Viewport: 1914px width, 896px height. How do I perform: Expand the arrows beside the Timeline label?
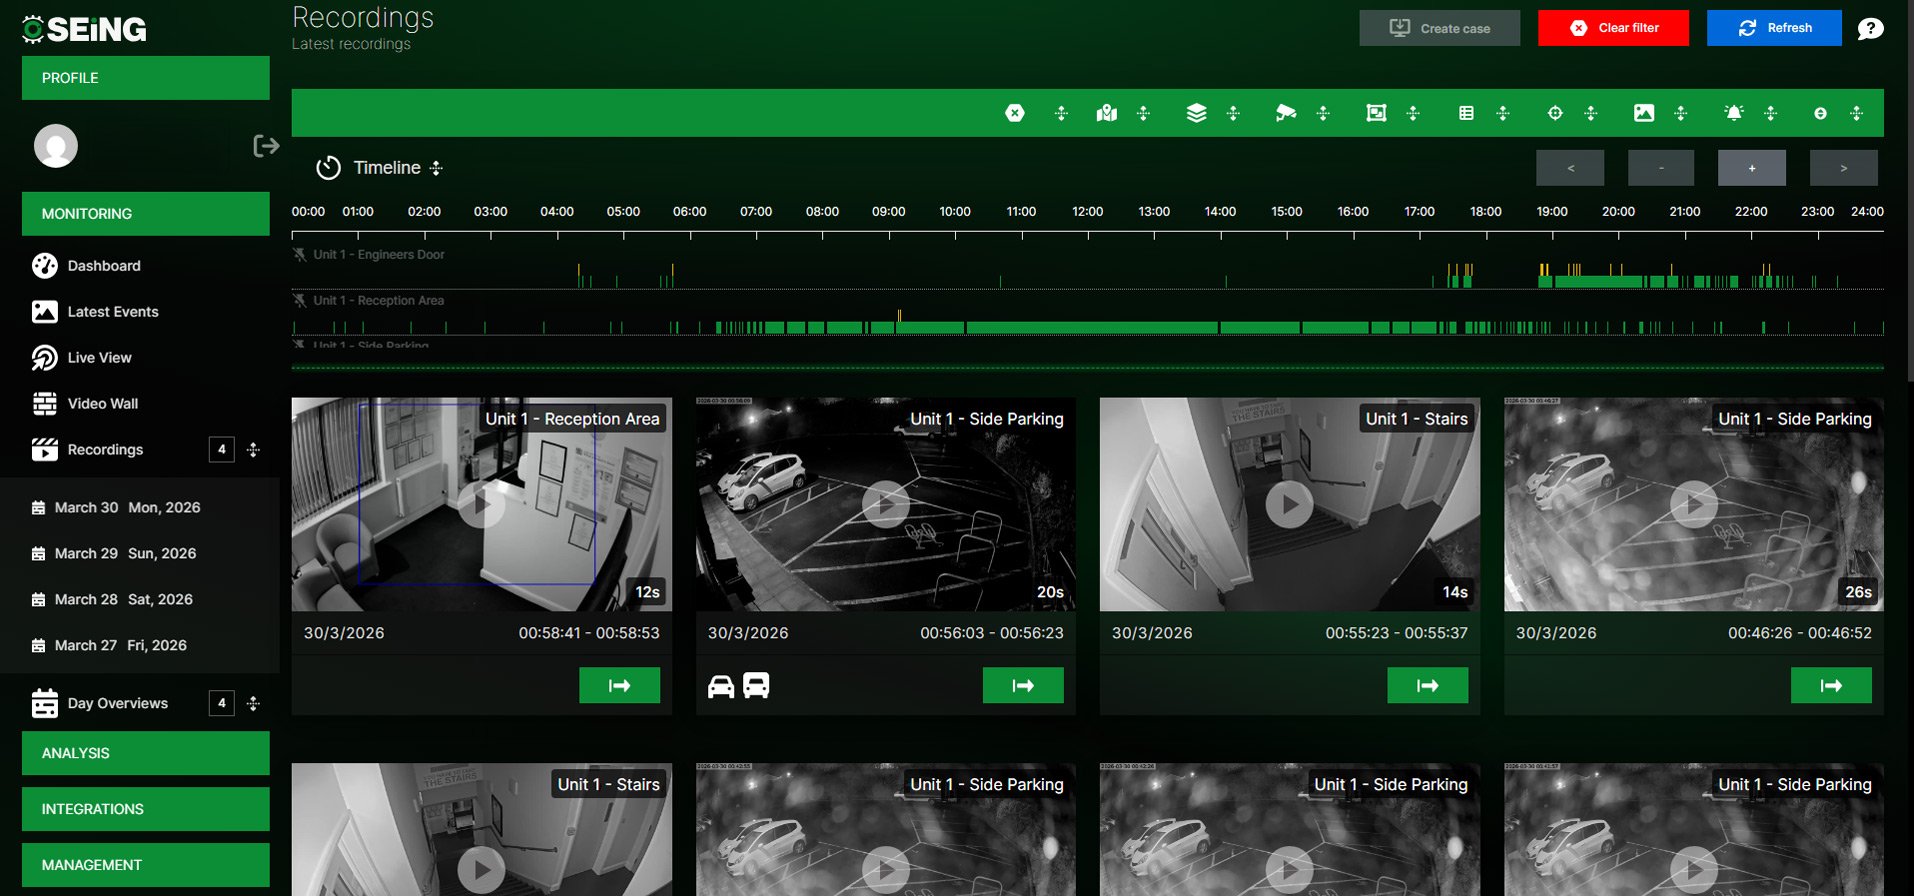pos(436,169)
